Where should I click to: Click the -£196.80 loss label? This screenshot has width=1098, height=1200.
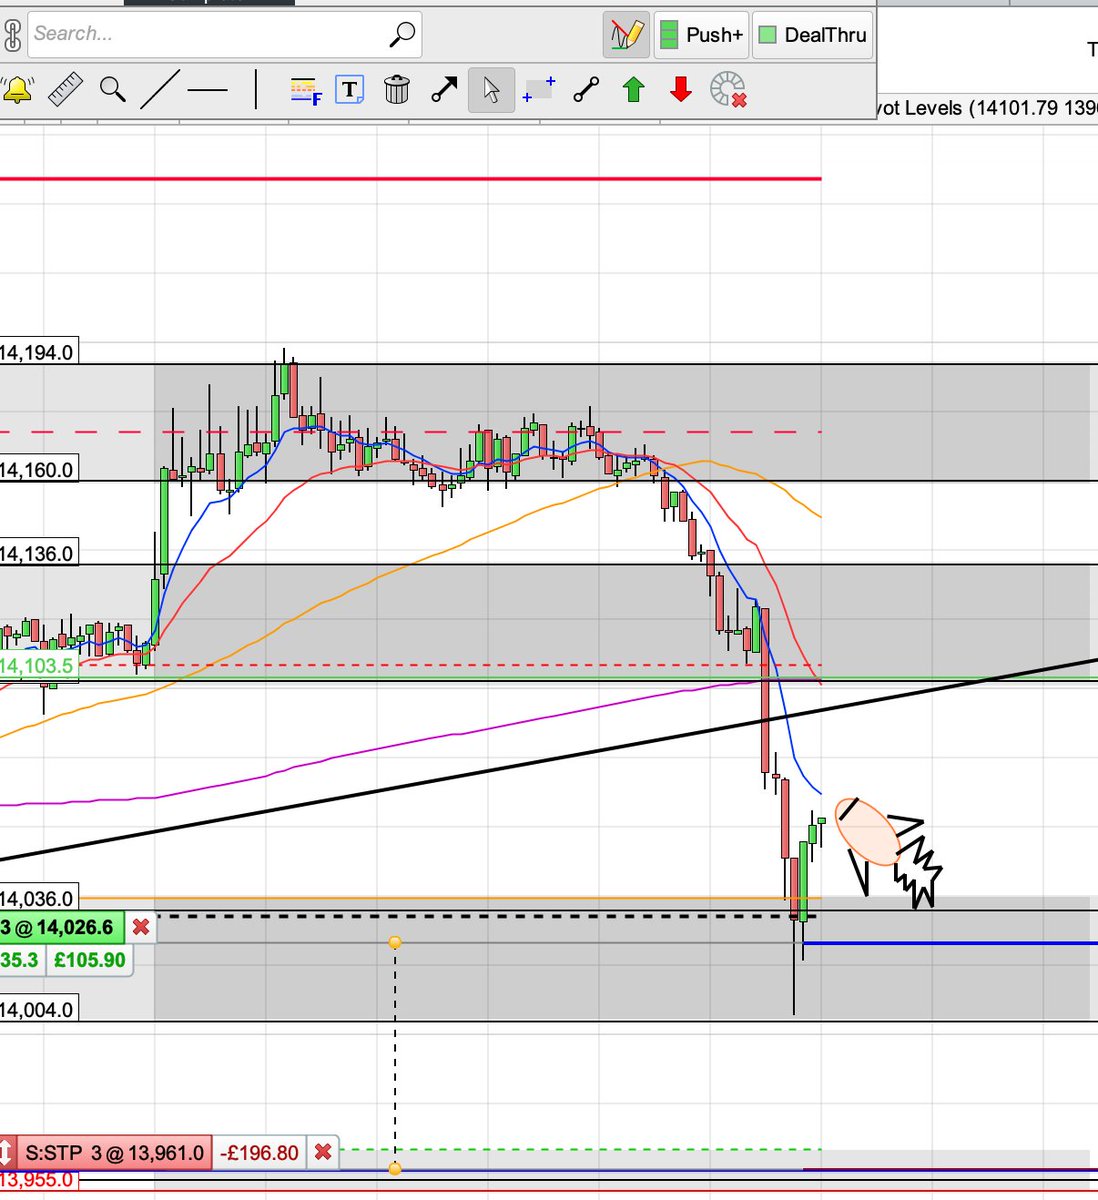click(259, 1153)
